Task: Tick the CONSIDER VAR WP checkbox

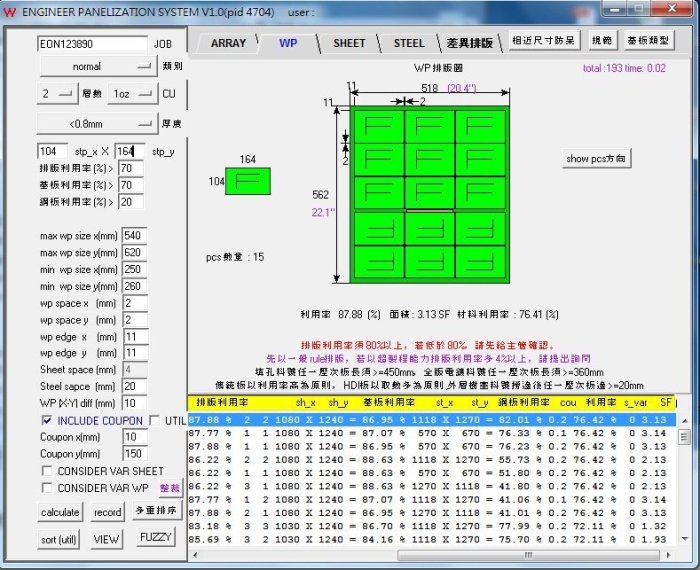Action: [47, 488]
